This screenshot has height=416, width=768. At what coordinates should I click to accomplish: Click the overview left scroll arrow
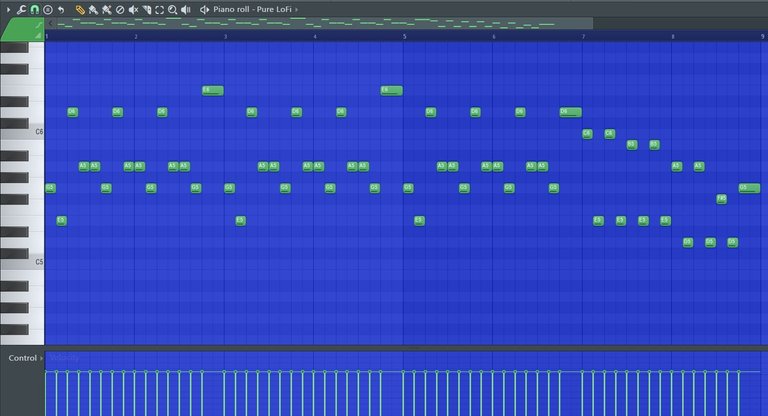pyautogui.click(x=50, y=23)
